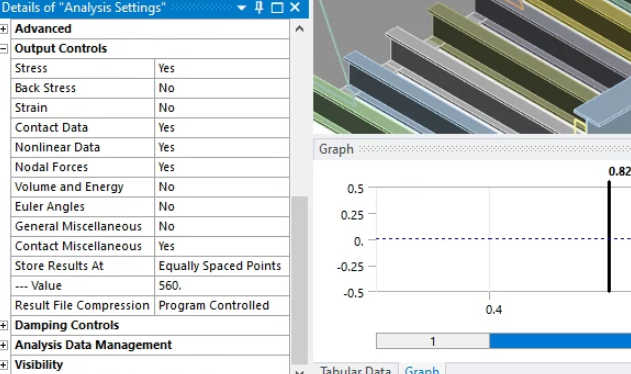The width and height of the screenshot is (631, 374).
Task: Open Result File Compression Program Controlled option
Action: click(222, 305)
